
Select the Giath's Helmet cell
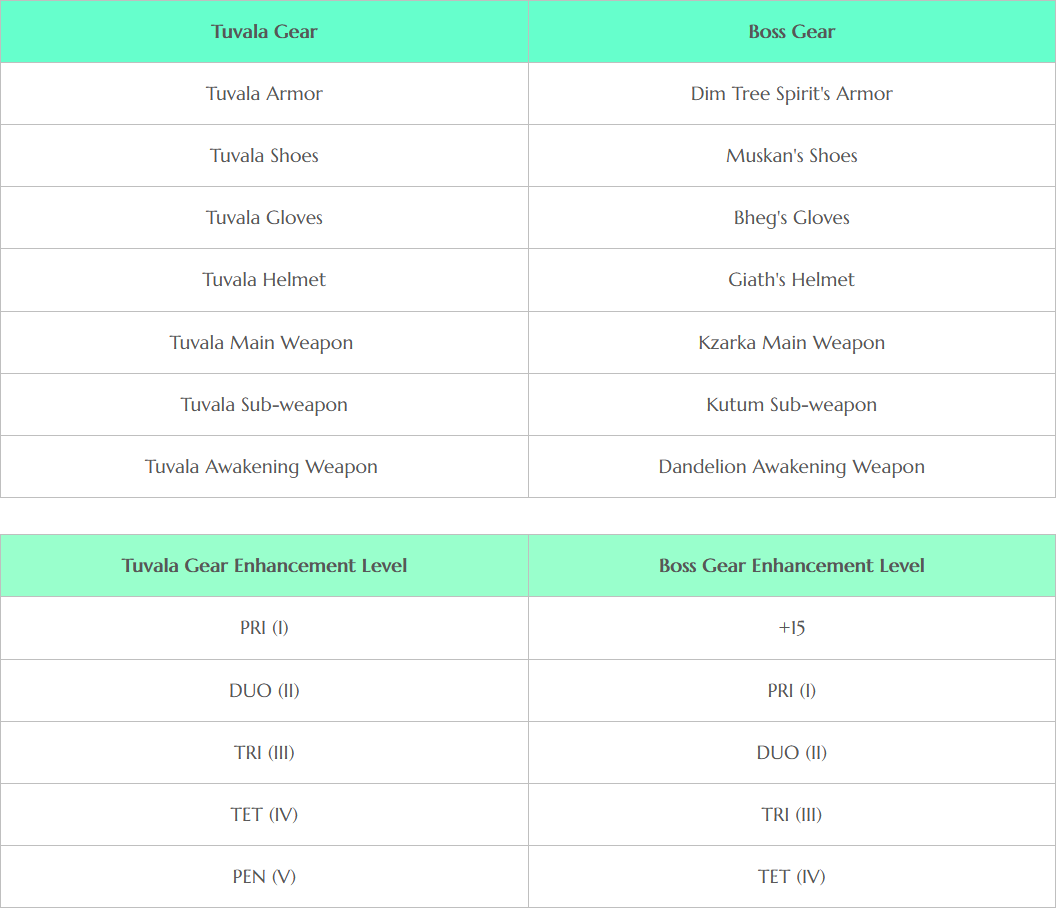pyautogui.click(x=791, y=280)
